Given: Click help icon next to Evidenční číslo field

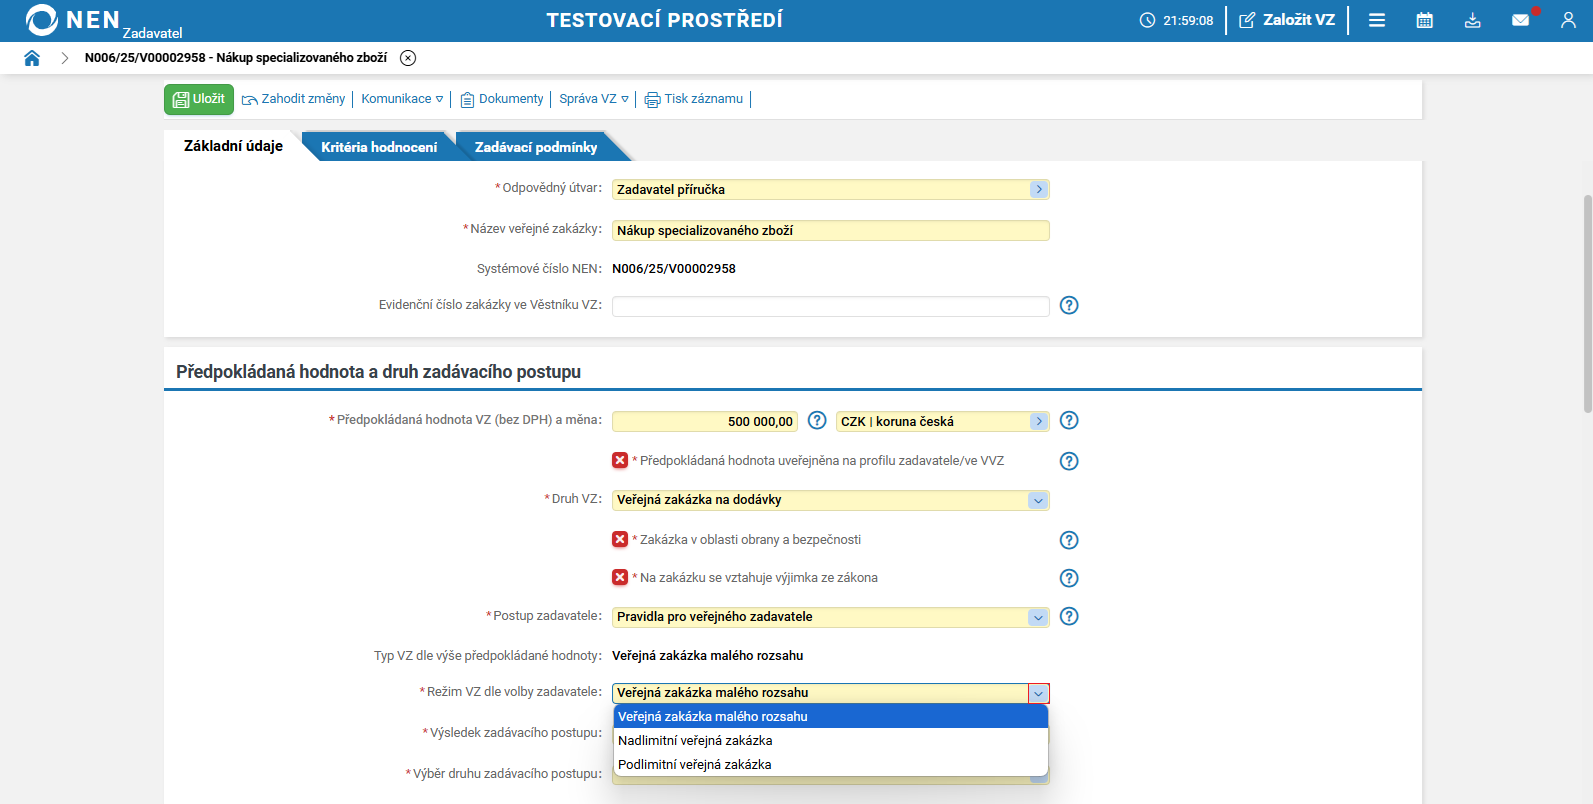Looking at the screenshot, I should tap(1069, 305).
